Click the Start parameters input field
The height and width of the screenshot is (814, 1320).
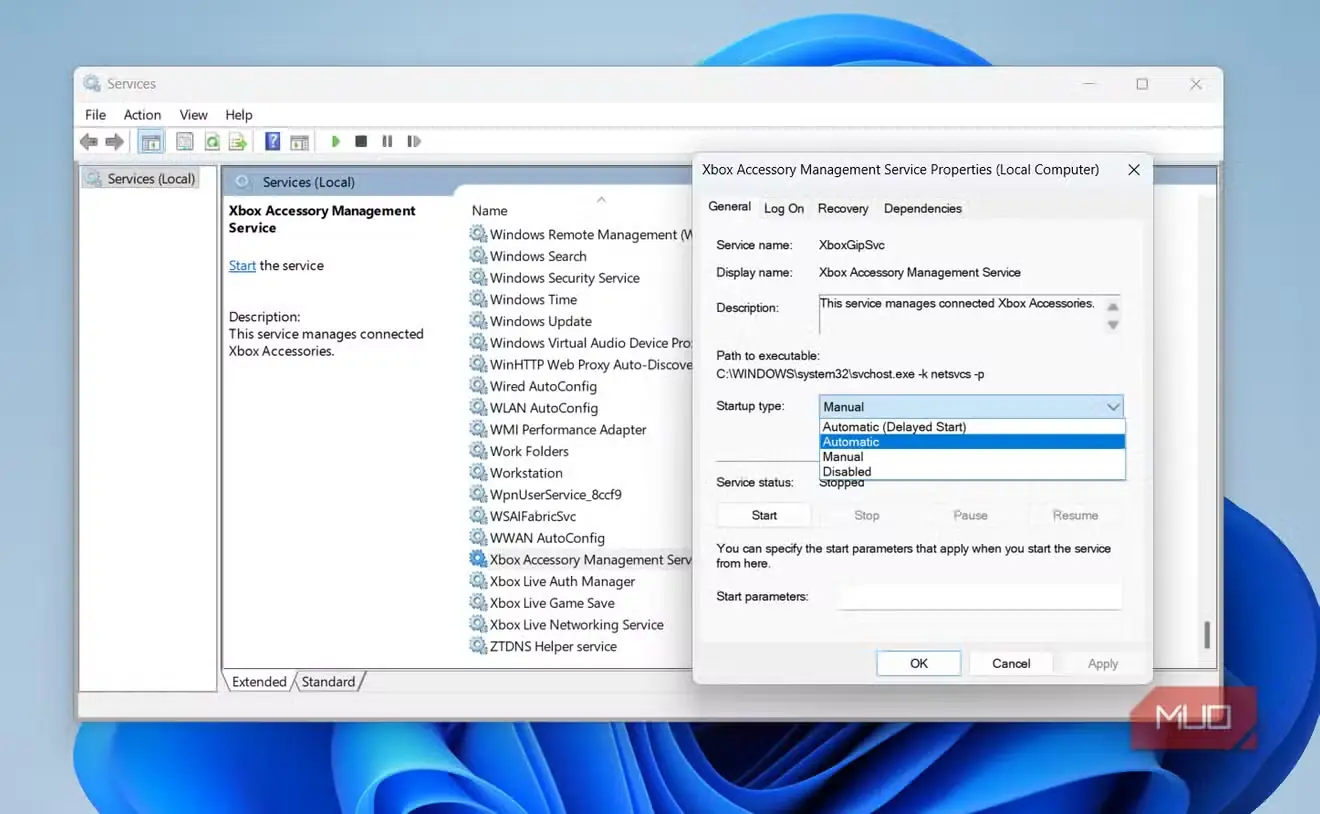tap(979, 597)
